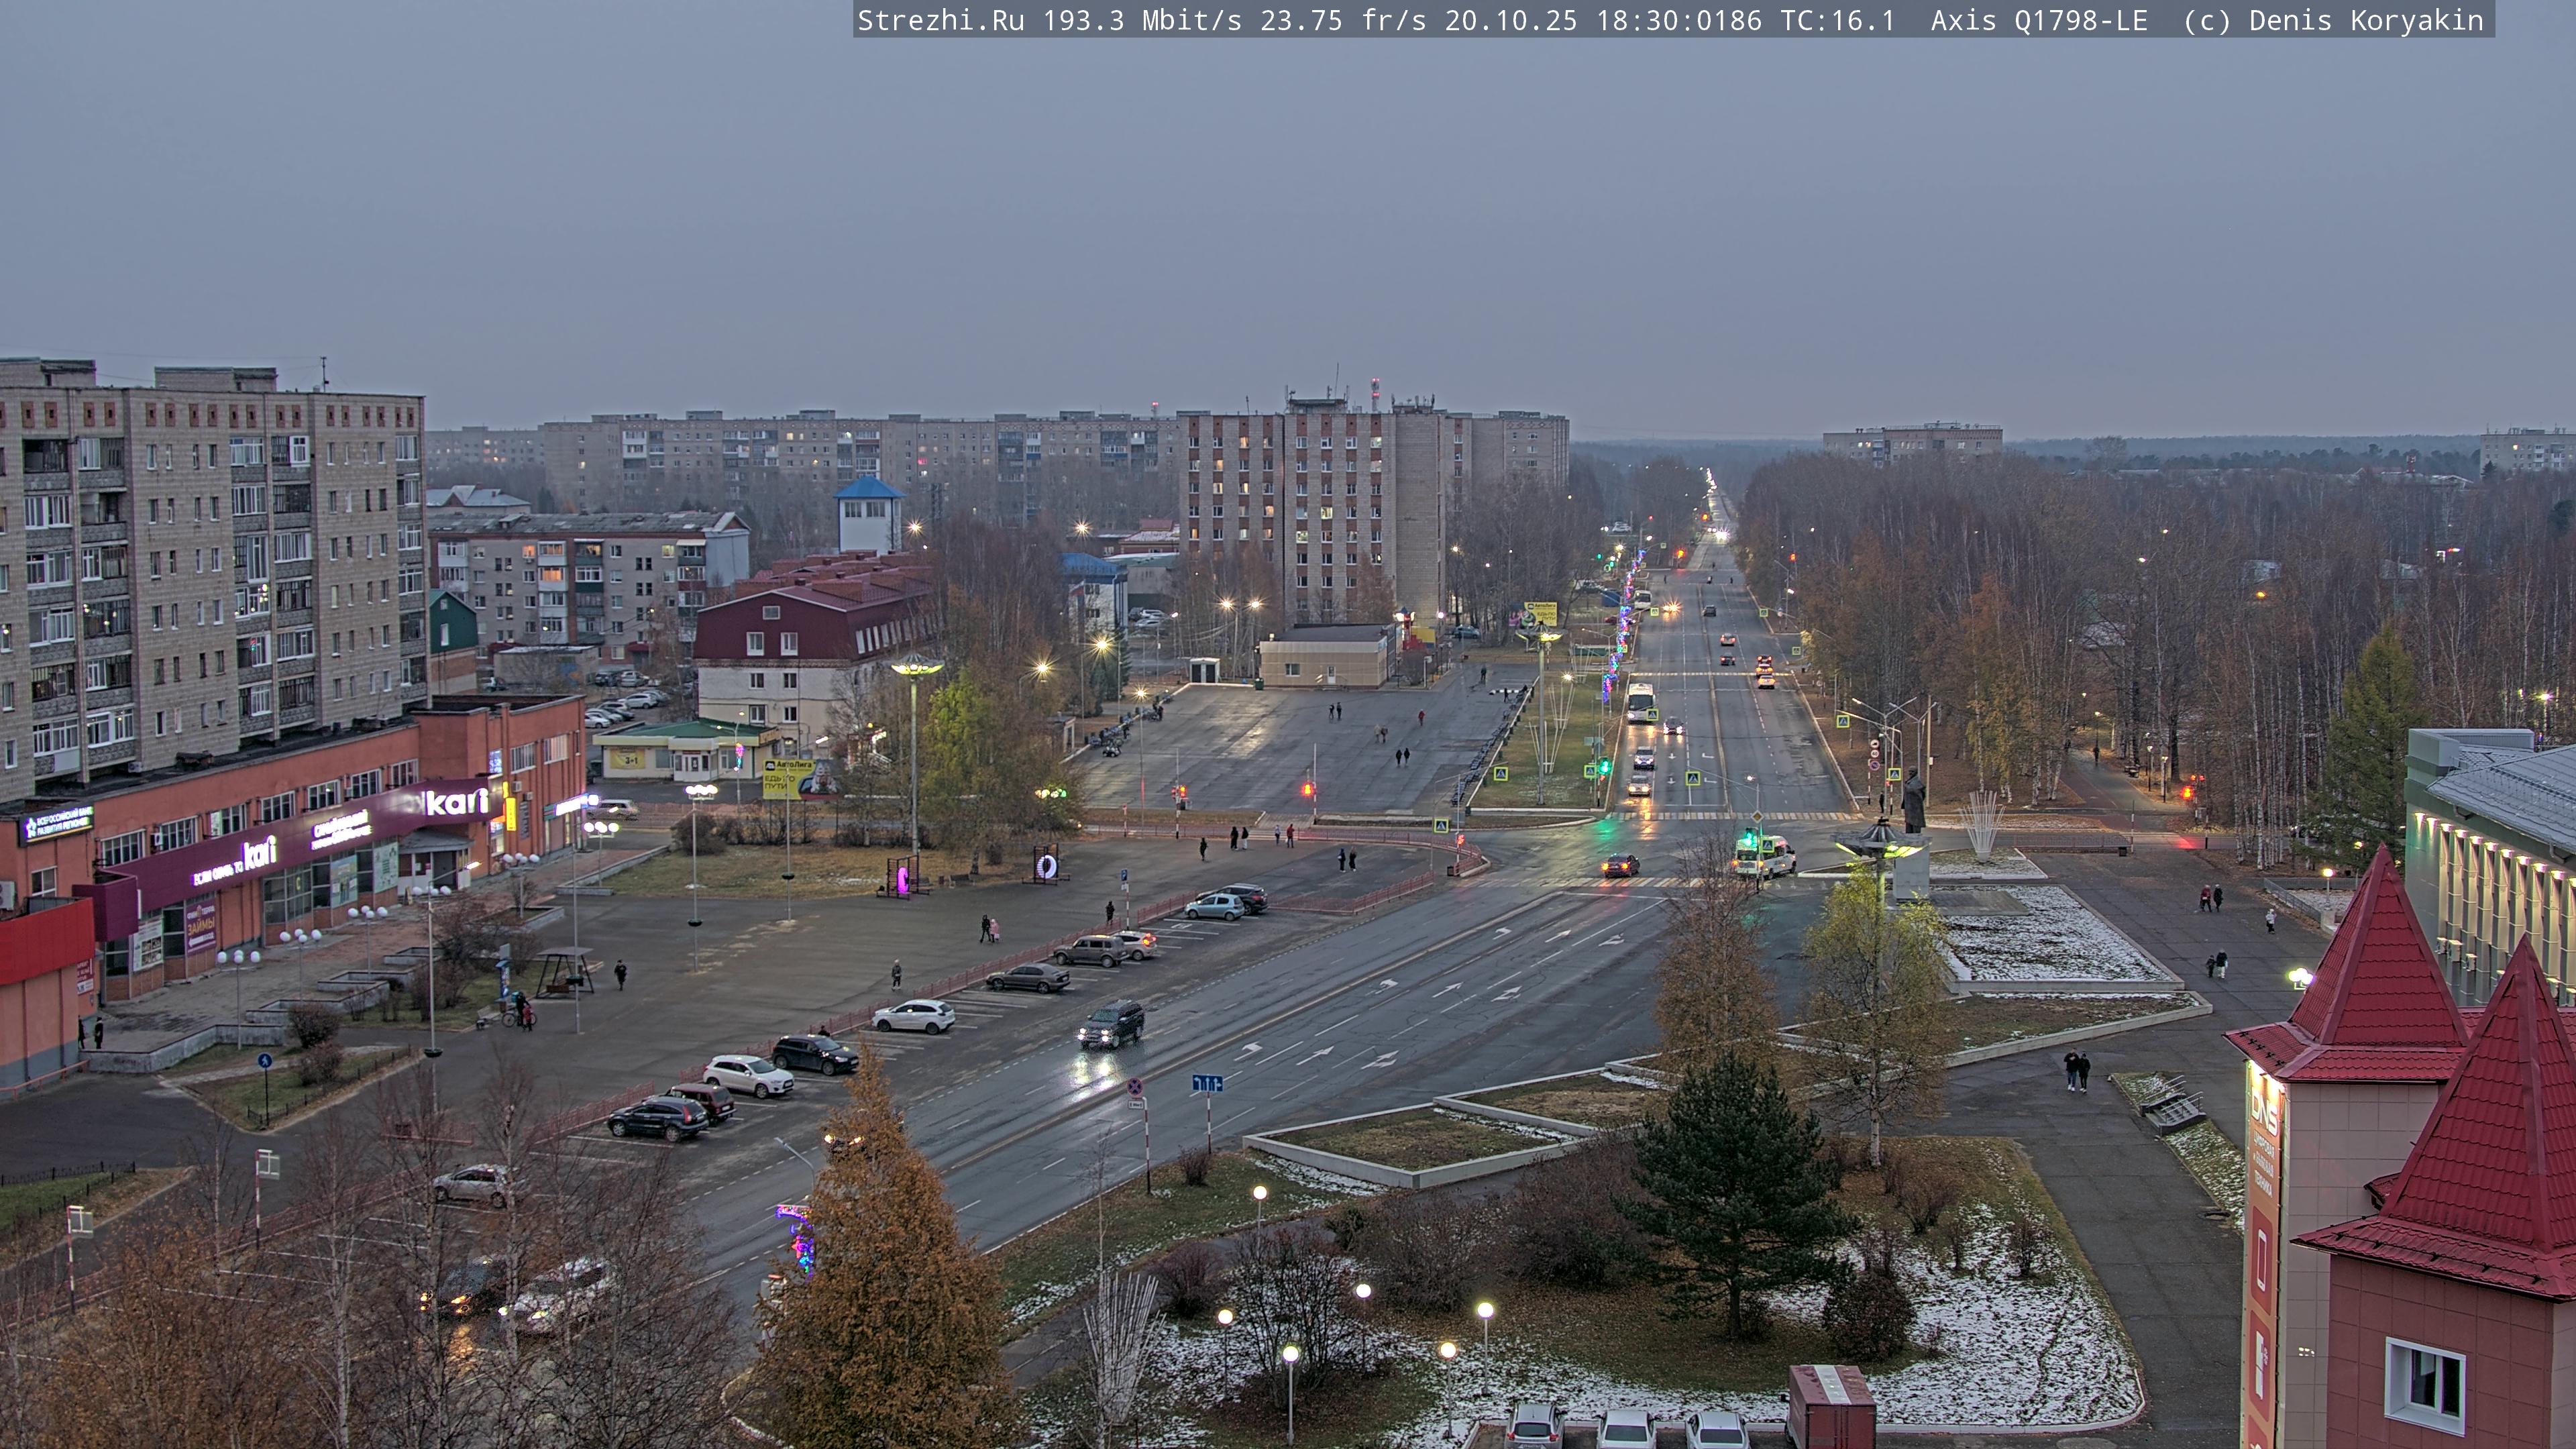Click the glowing ring installation in the square
The image size is (2576, 1449).
(1046, 865)
